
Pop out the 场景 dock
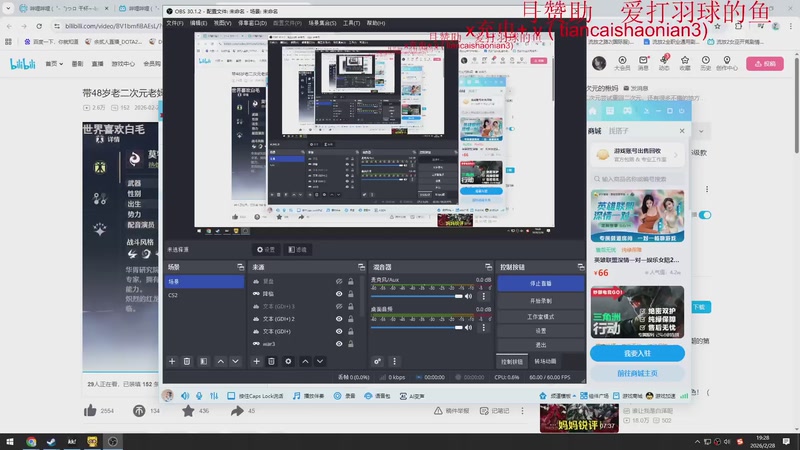pos(240,267)
